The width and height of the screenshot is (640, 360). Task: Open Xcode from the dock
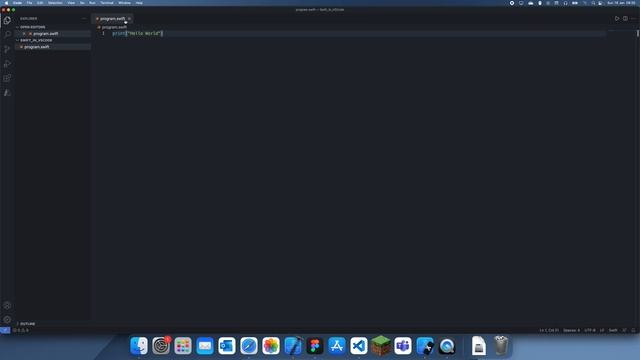tap(293, 346)
